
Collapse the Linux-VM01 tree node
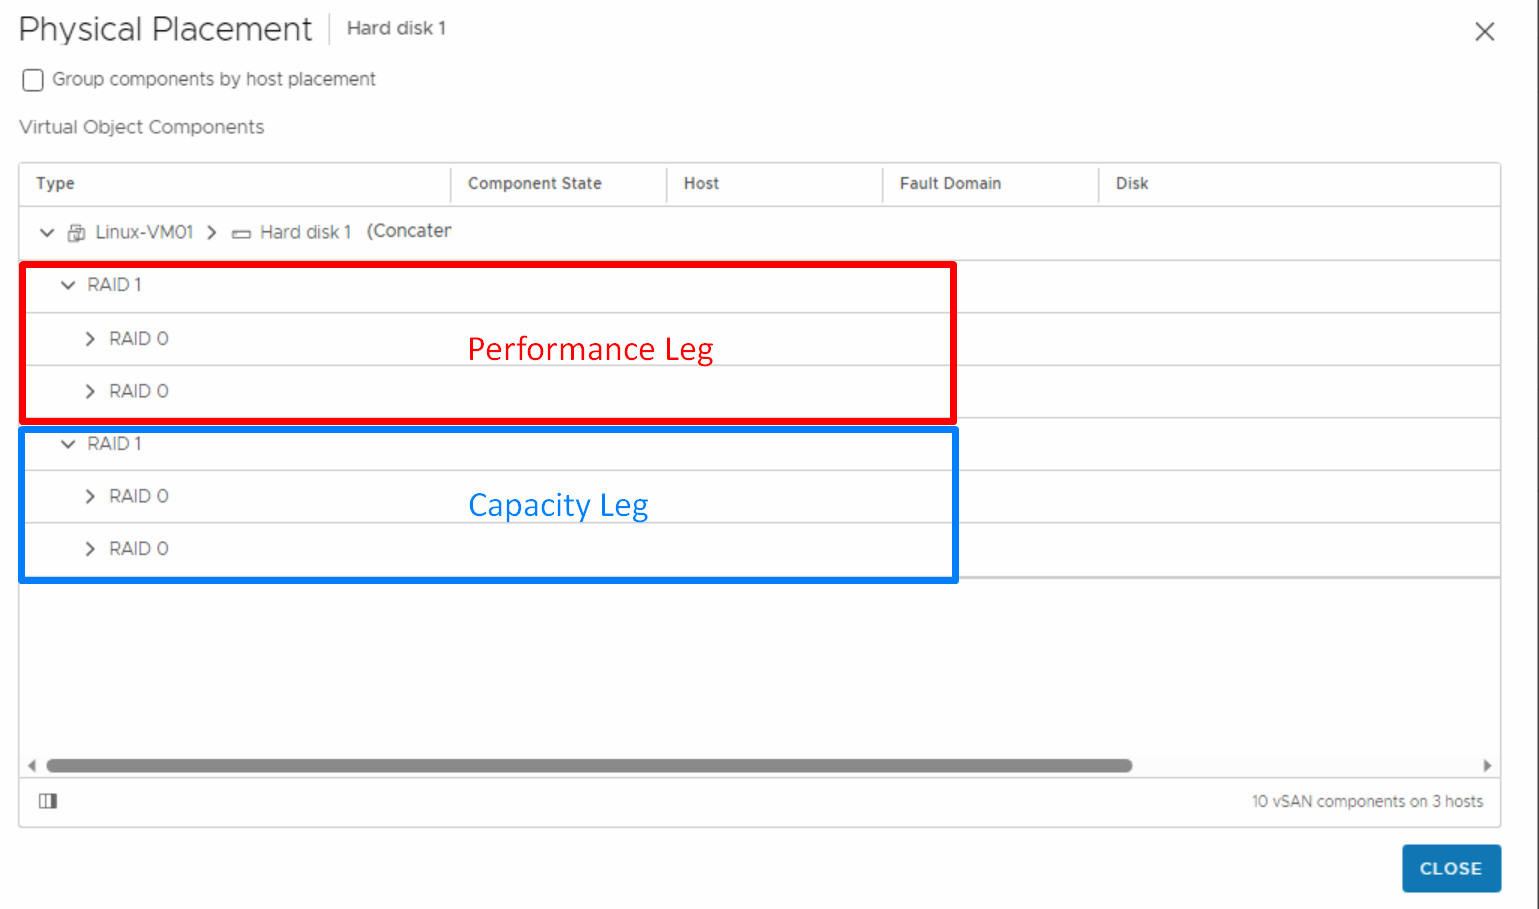[x=46, y=231]
